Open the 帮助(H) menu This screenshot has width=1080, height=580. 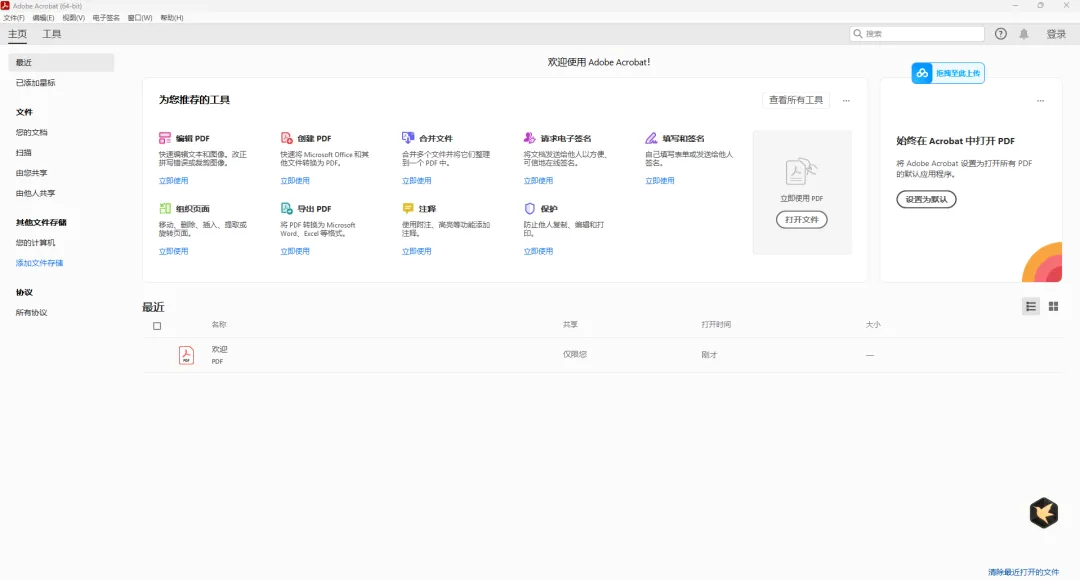coord(172,18)
